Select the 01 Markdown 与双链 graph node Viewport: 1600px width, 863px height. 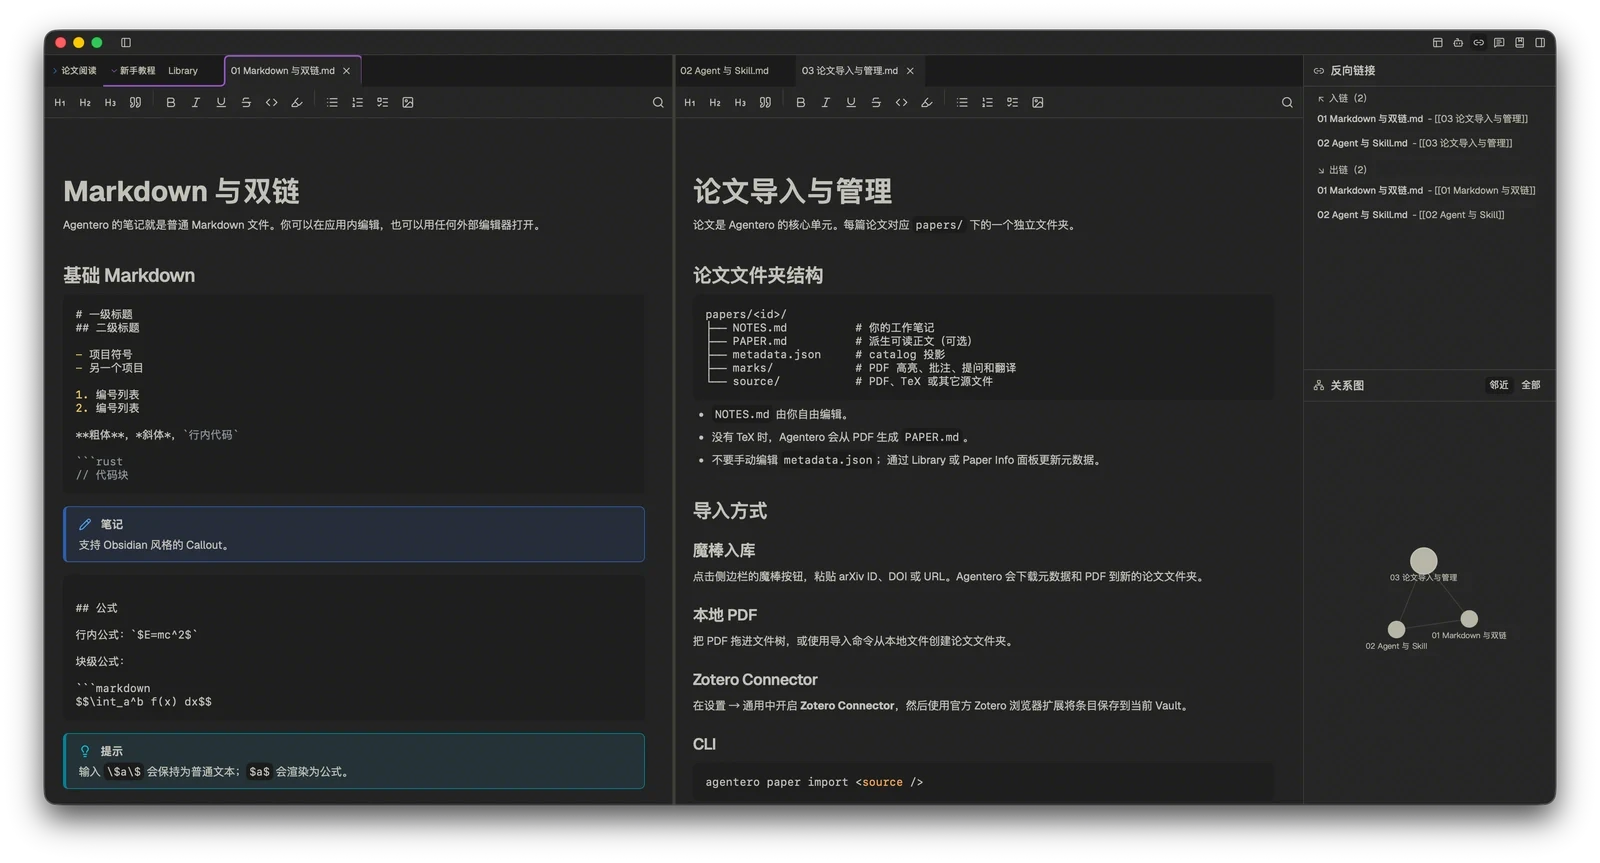pos(1469,619)
